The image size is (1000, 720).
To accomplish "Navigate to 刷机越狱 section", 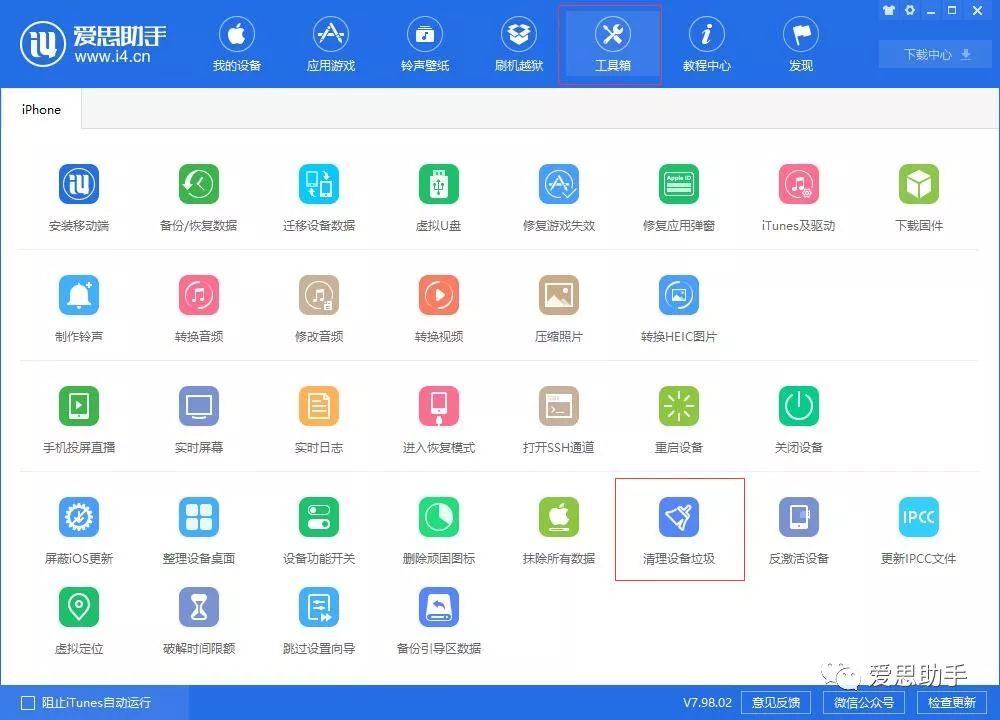I will [x=518, y=45].
